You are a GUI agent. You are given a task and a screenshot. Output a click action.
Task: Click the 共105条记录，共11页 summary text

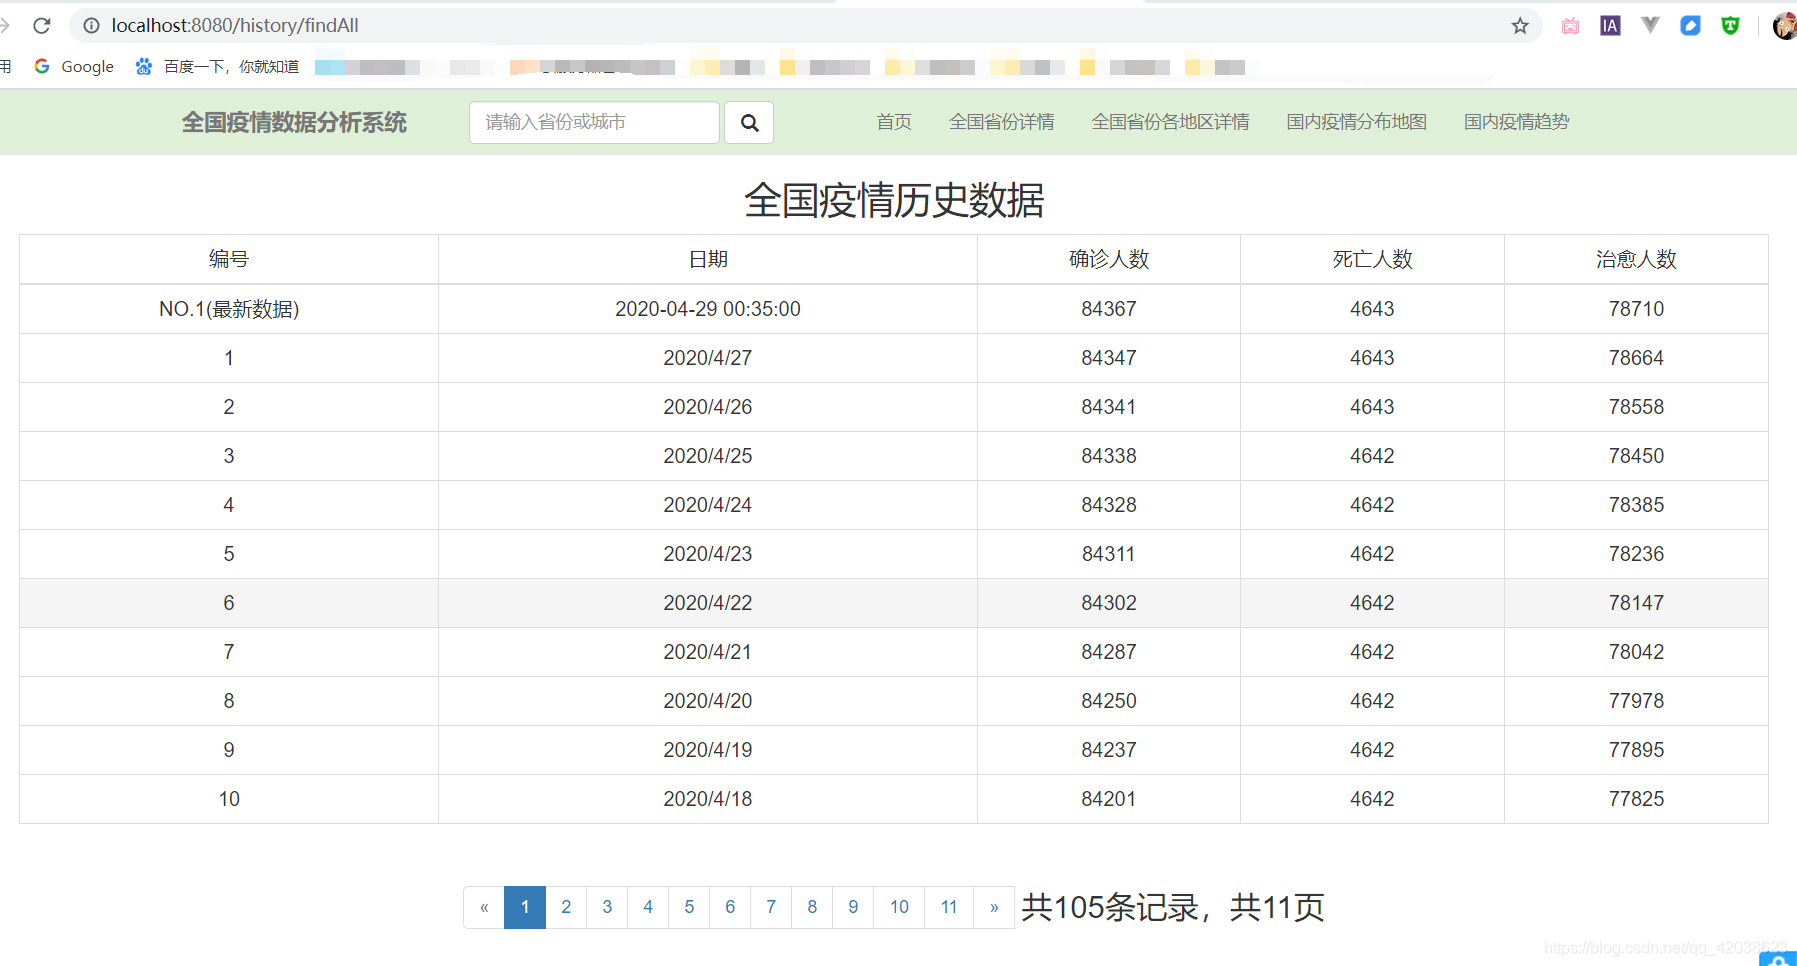click(x=1172, y=907)
